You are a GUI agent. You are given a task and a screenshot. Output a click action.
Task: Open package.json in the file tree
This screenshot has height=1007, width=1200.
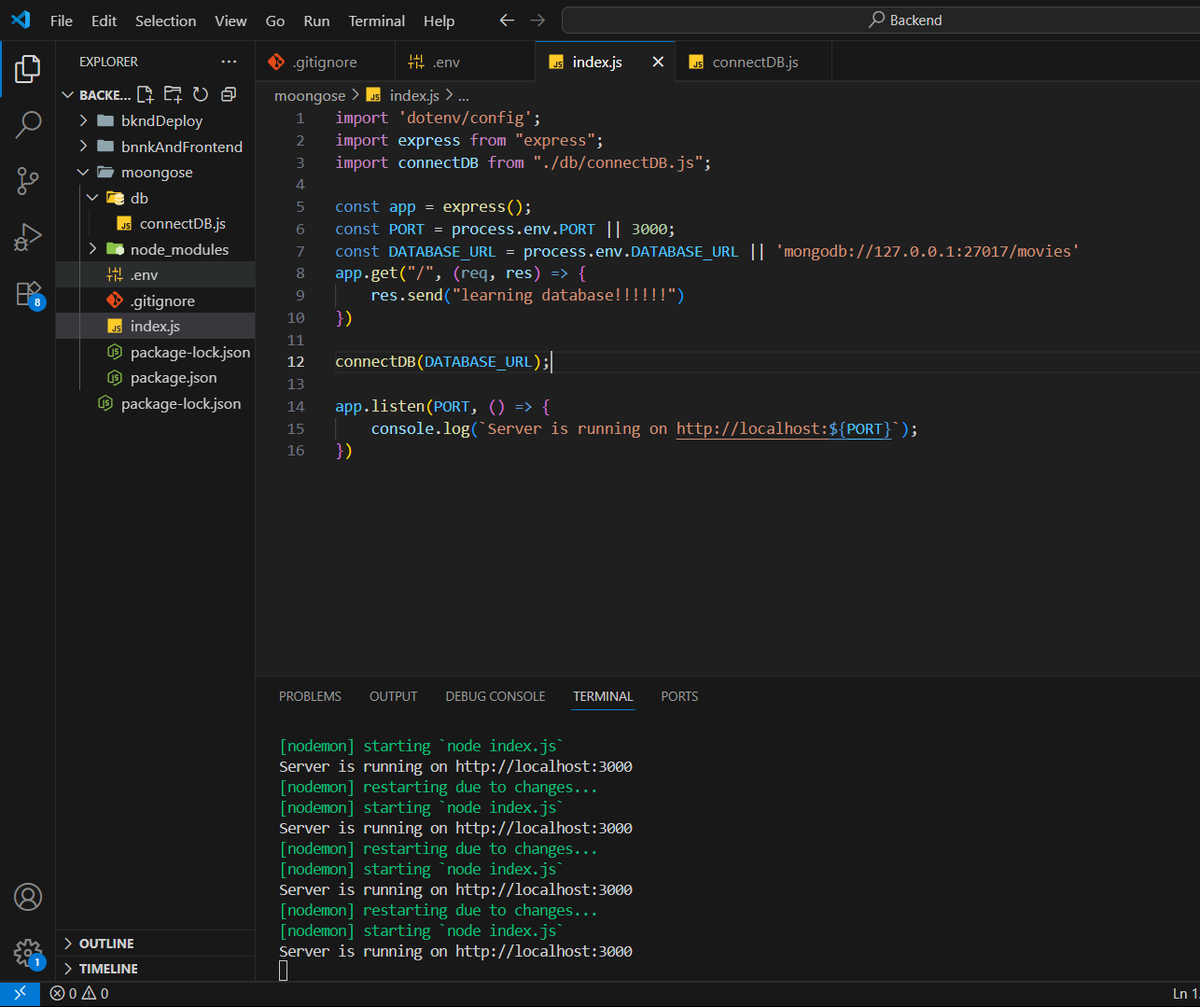pos(155,378)
